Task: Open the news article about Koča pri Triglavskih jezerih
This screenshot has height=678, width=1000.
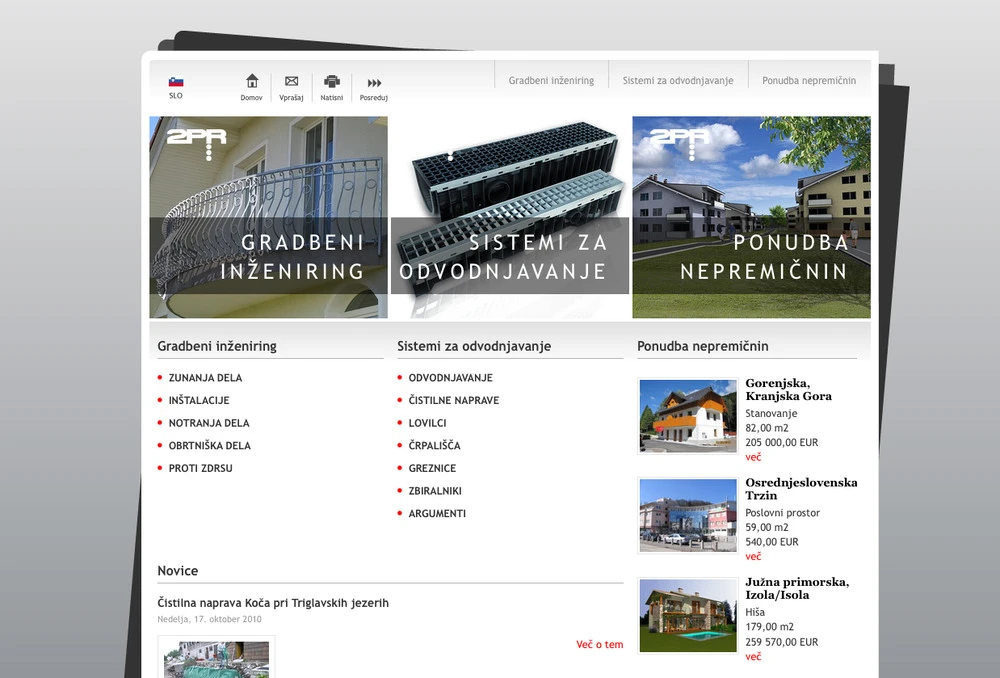Action: [273, 603]
